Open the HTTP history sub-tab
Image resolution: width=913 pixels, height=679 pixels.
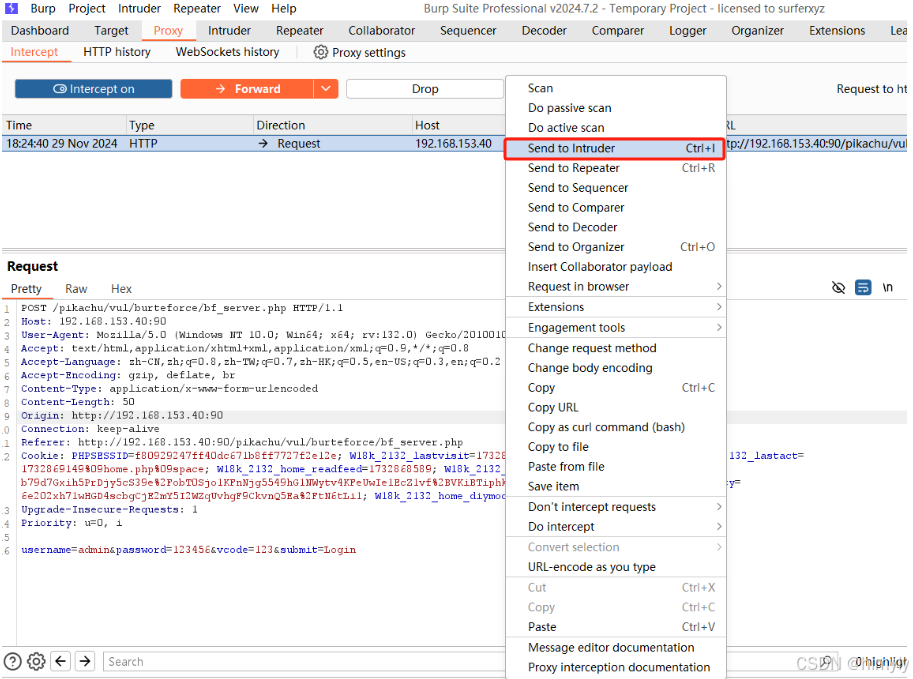(x=117, y=52)
